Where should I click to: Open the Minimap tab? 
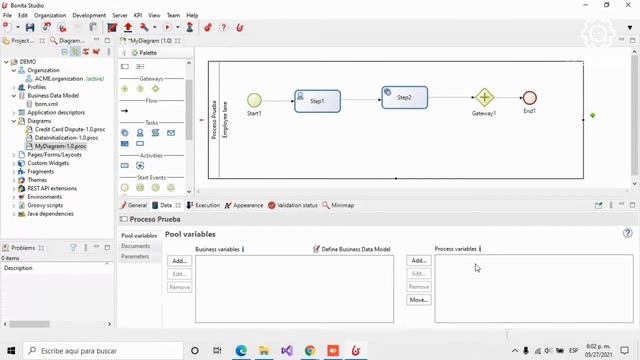tap(338, 205)
